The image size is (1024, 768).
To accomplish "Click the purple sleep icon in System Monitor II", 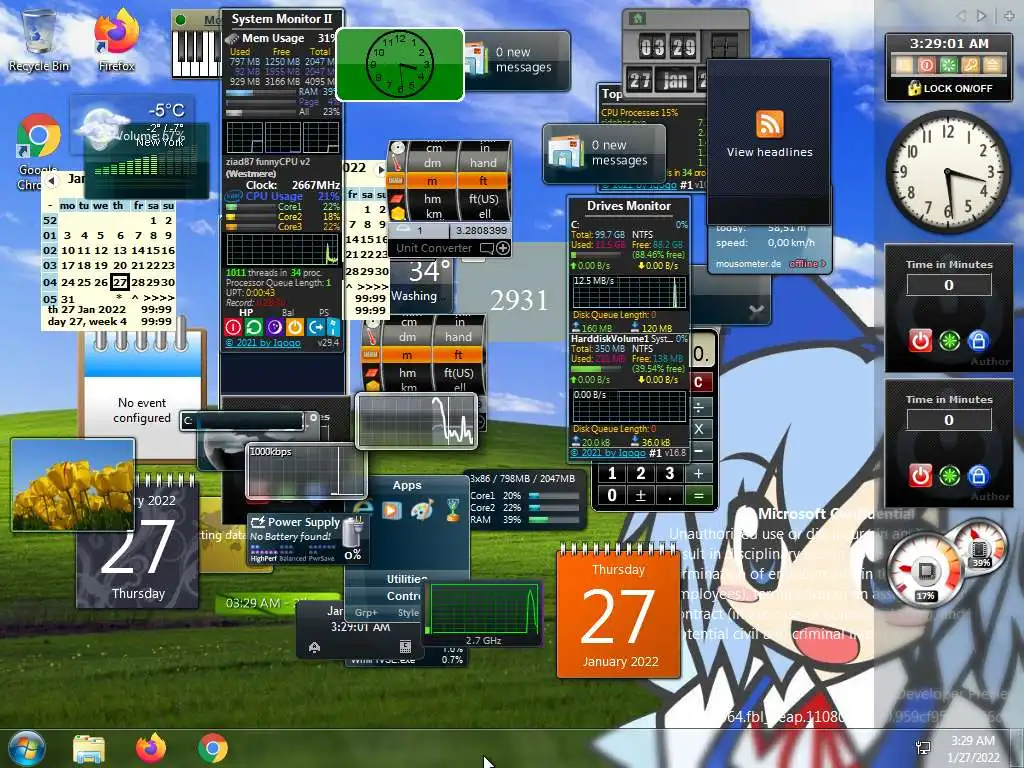I will click(274, 327).
